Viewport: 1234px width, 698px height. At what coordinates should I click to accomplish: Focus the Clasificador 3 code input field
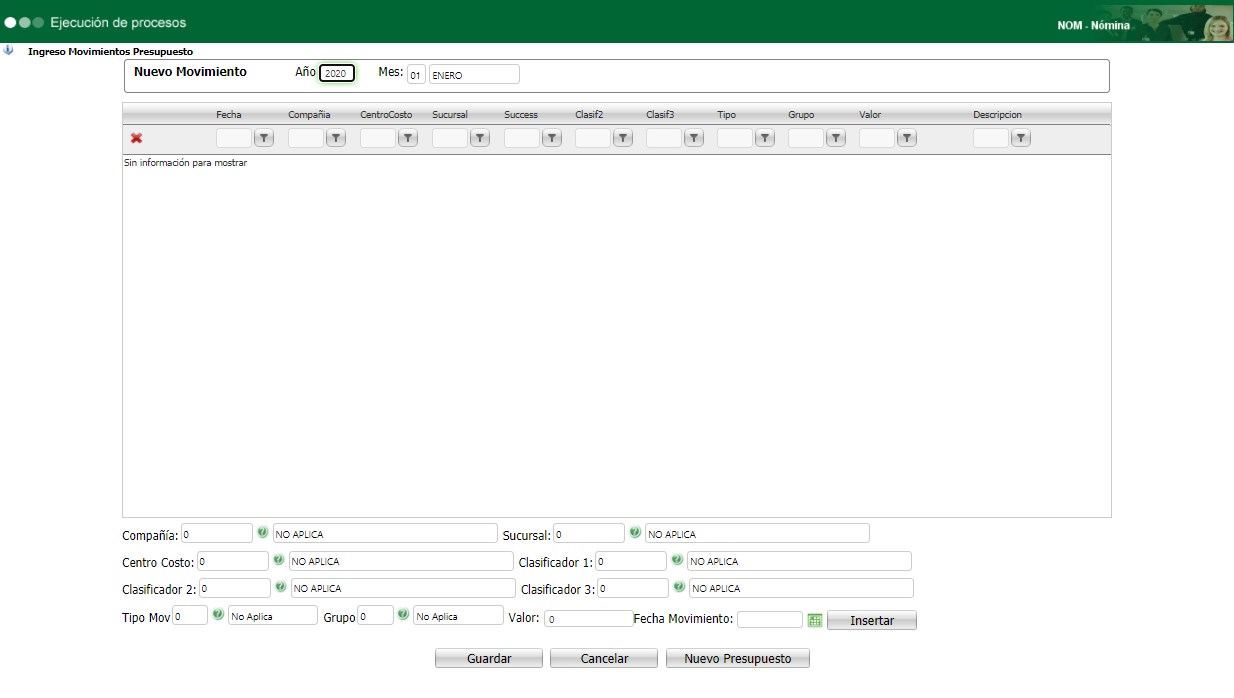(x=633, y=588)
